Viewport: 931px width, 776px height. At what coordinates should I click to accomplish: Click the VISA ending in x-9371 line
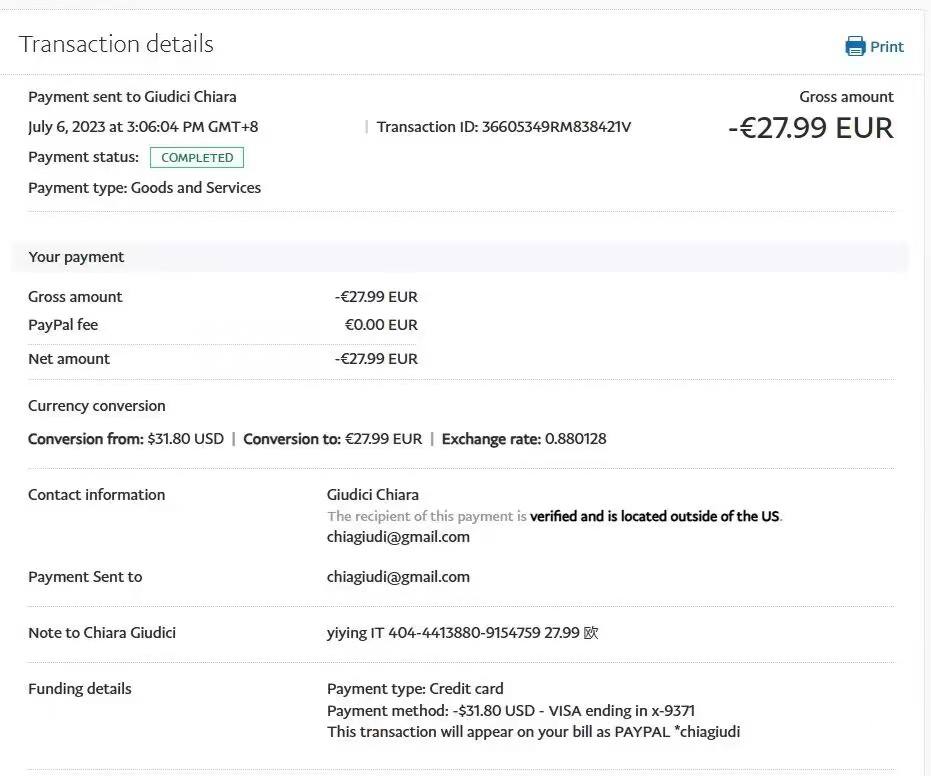click(510, 711)
